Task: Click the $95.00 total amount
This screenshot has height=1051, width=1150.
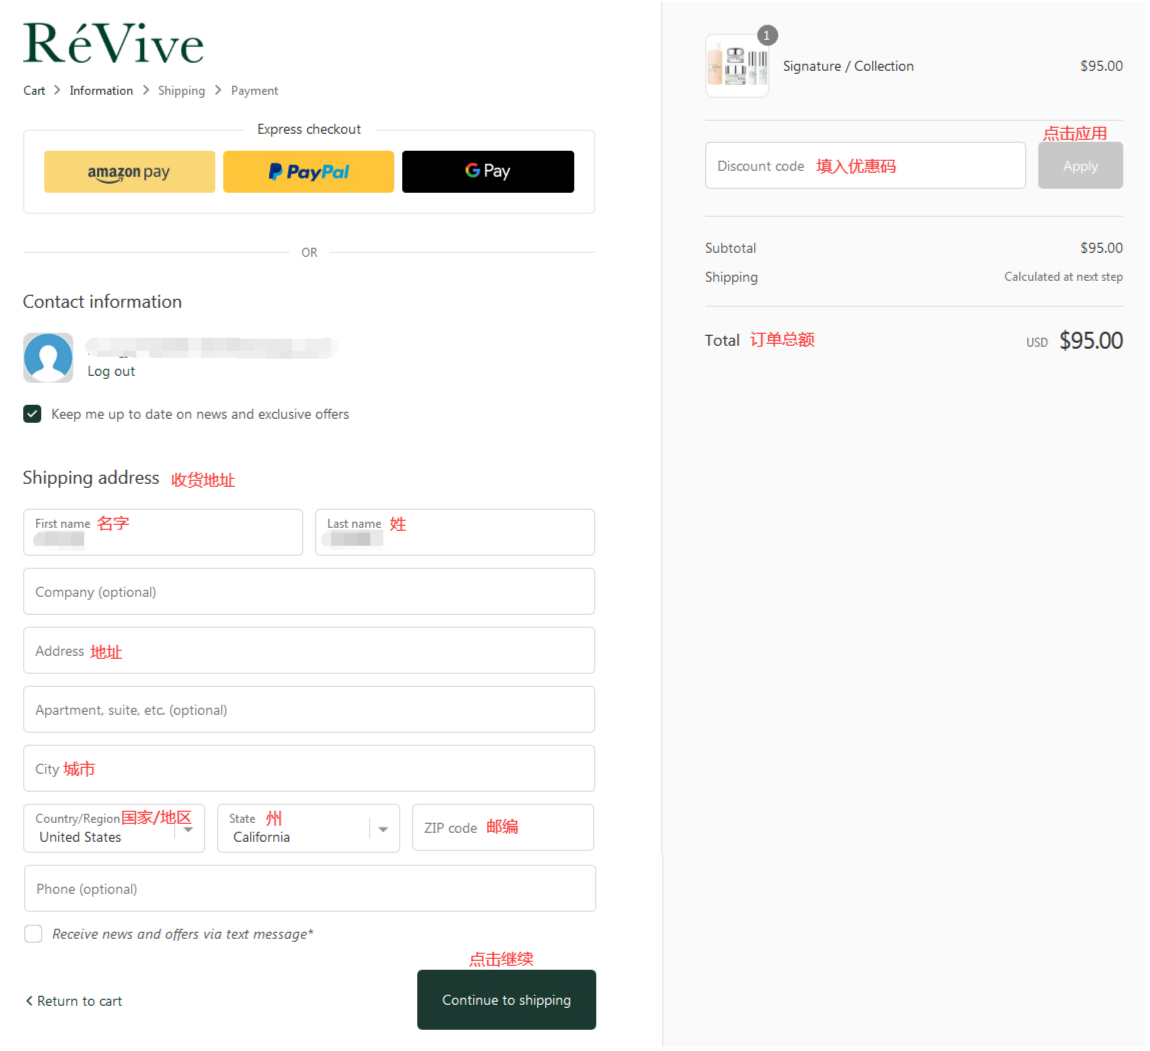Action: 1091,341
